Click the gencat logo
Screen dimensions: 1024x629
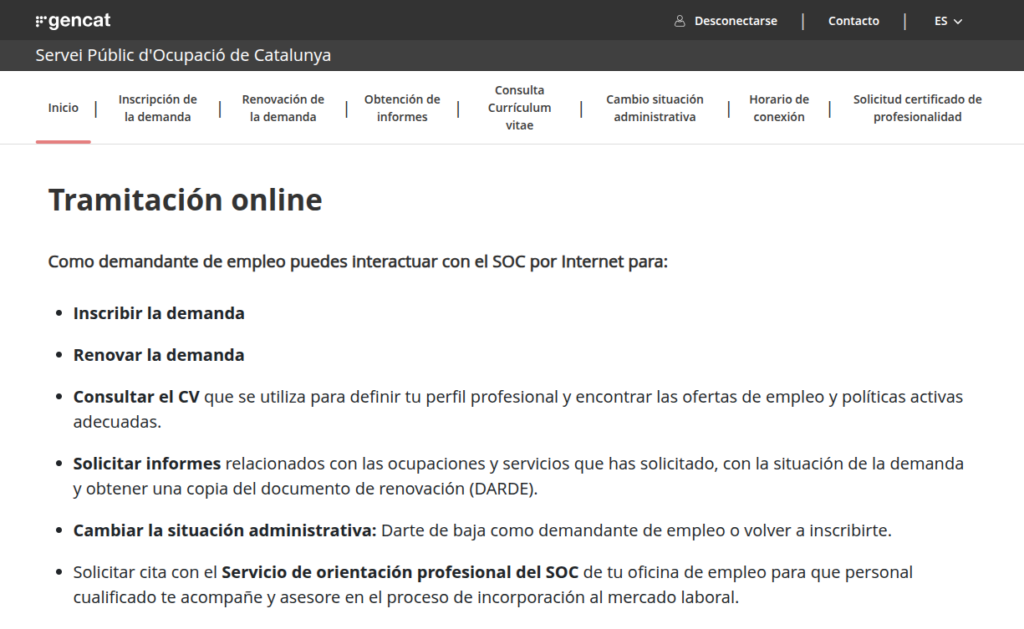coord(73,21)
